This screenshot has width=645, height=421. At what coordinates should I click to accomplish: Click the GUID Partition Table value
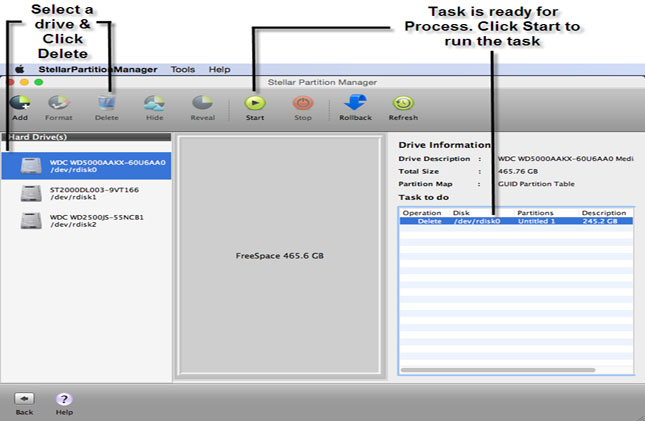pyautogui.click(x=536, y=184)
